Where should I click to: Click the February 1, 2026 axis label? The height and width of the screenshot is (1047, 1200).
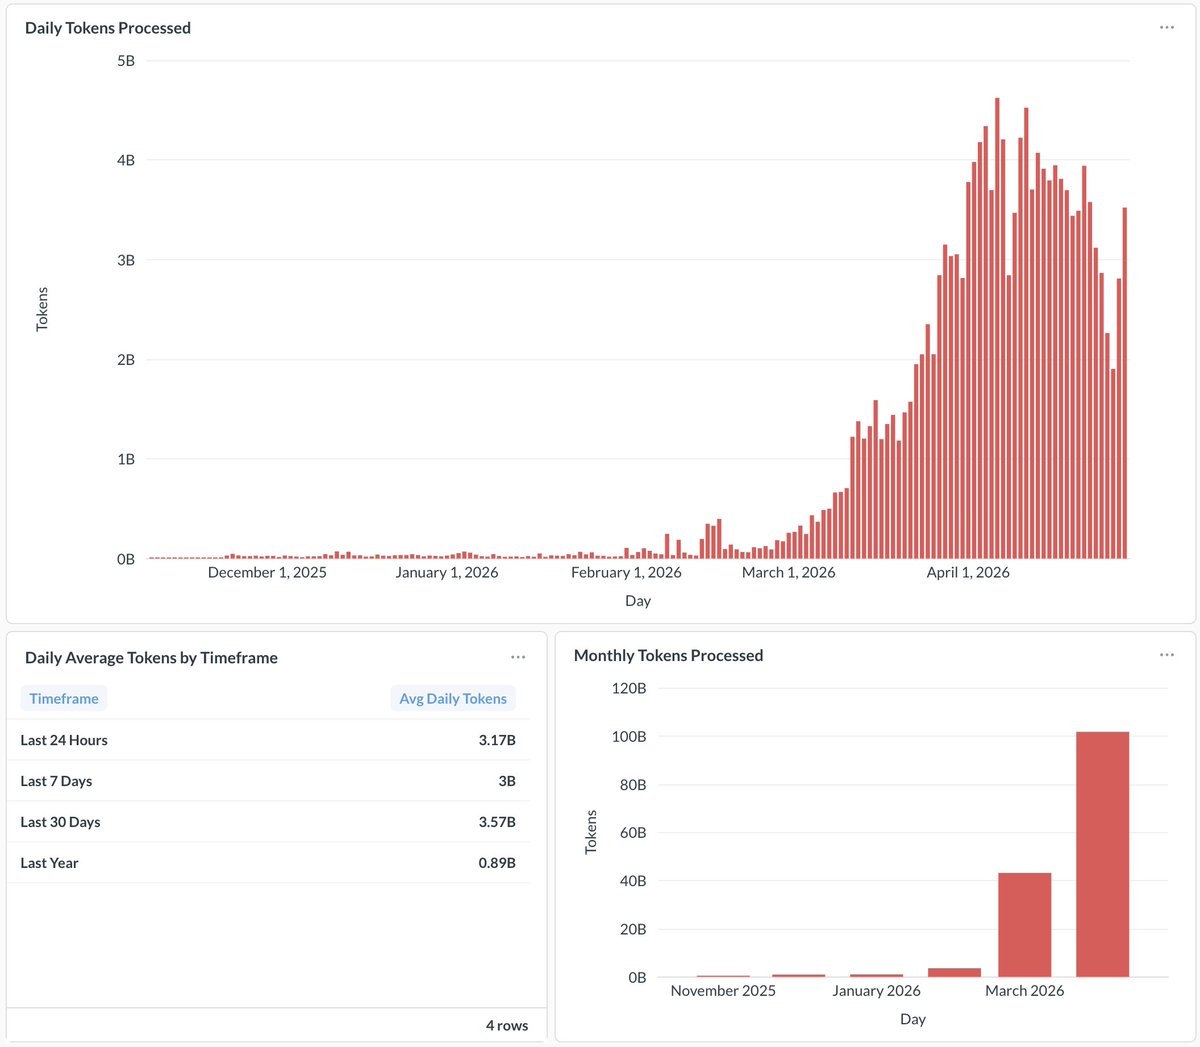point(626,573)
